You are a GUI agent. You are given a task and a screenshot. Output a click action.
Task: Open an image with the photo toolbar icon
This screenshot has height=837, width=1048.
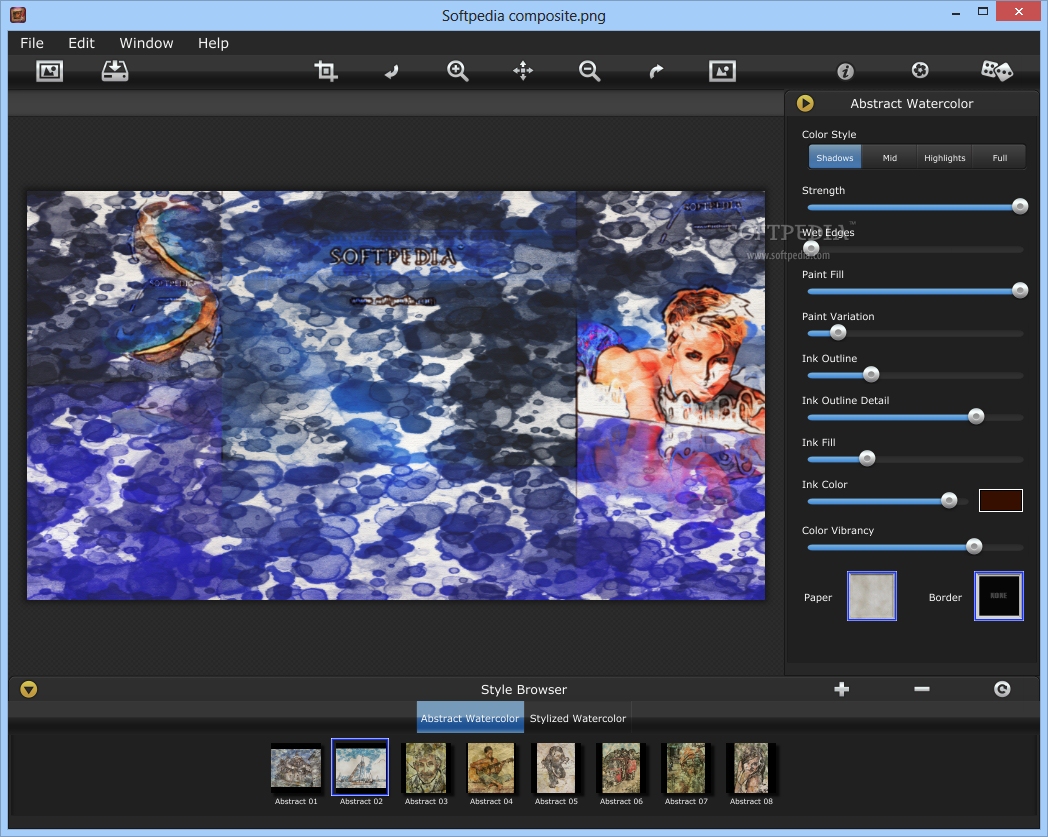click(x=49, y=71)
